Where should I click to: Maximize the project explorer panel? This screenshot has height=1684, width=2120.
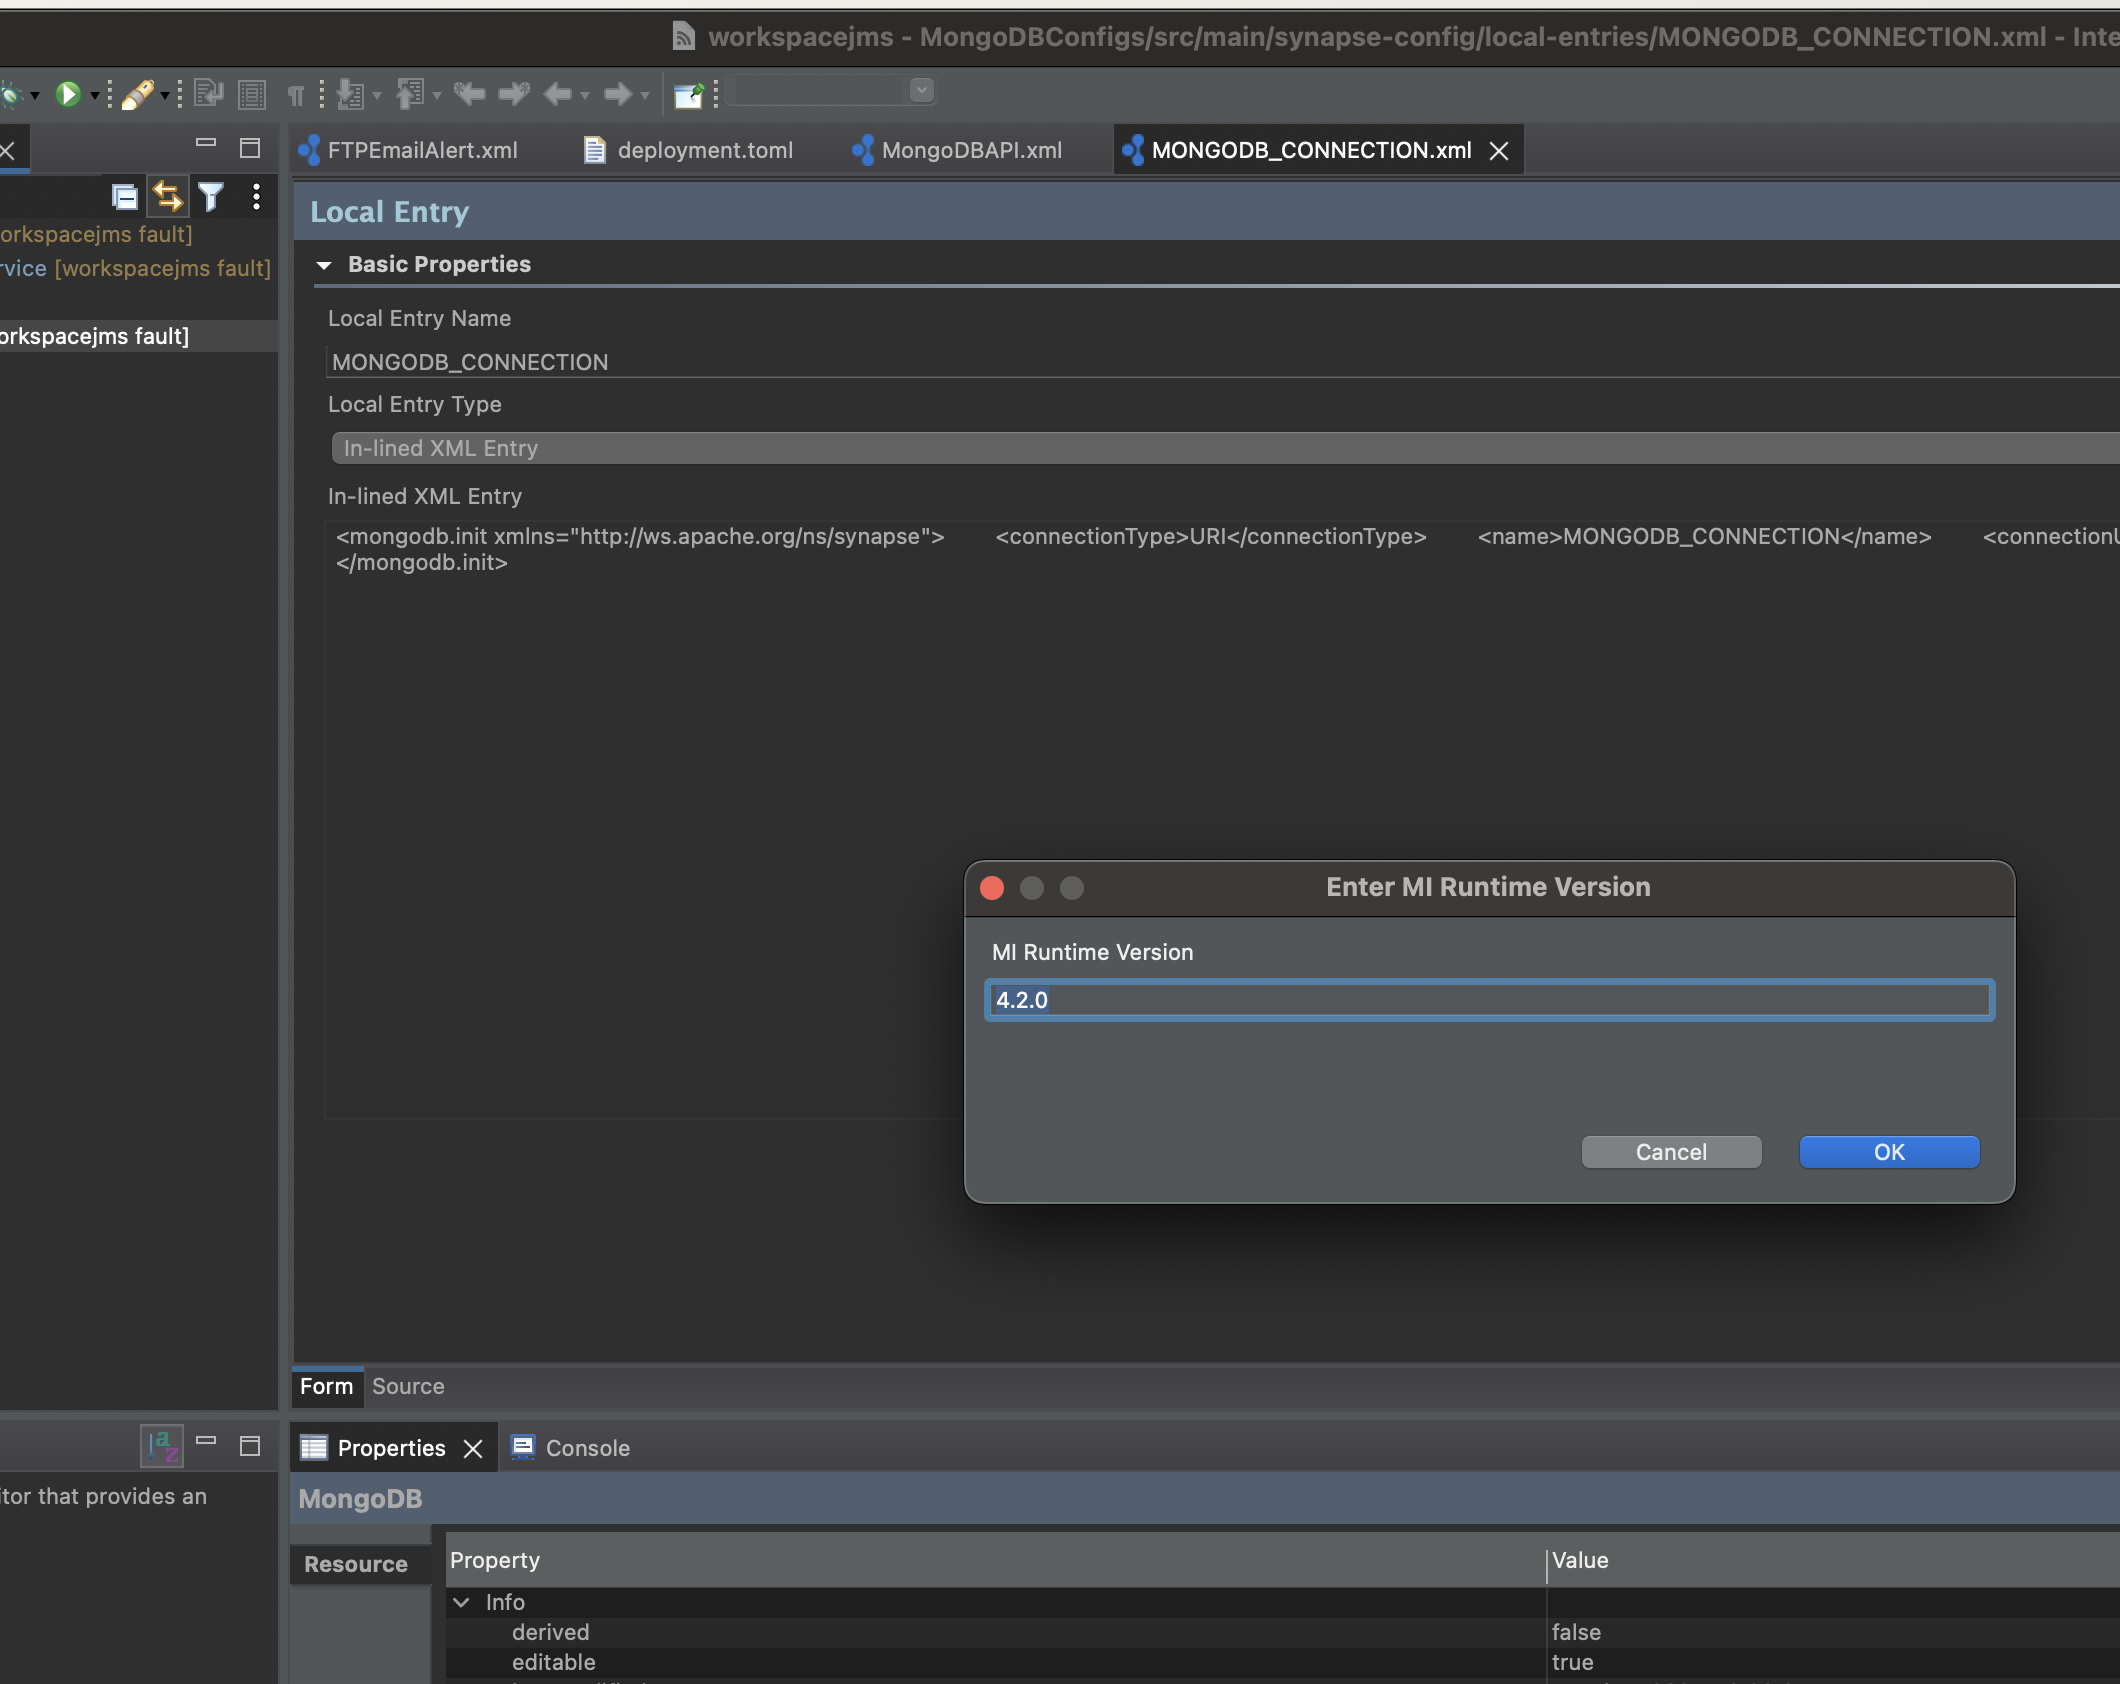[x=250, y=148]
